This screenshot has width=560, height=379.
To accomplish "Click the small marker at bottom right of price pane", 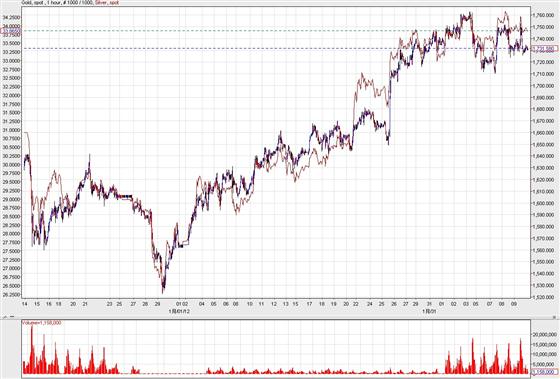I will coord(554,316).
